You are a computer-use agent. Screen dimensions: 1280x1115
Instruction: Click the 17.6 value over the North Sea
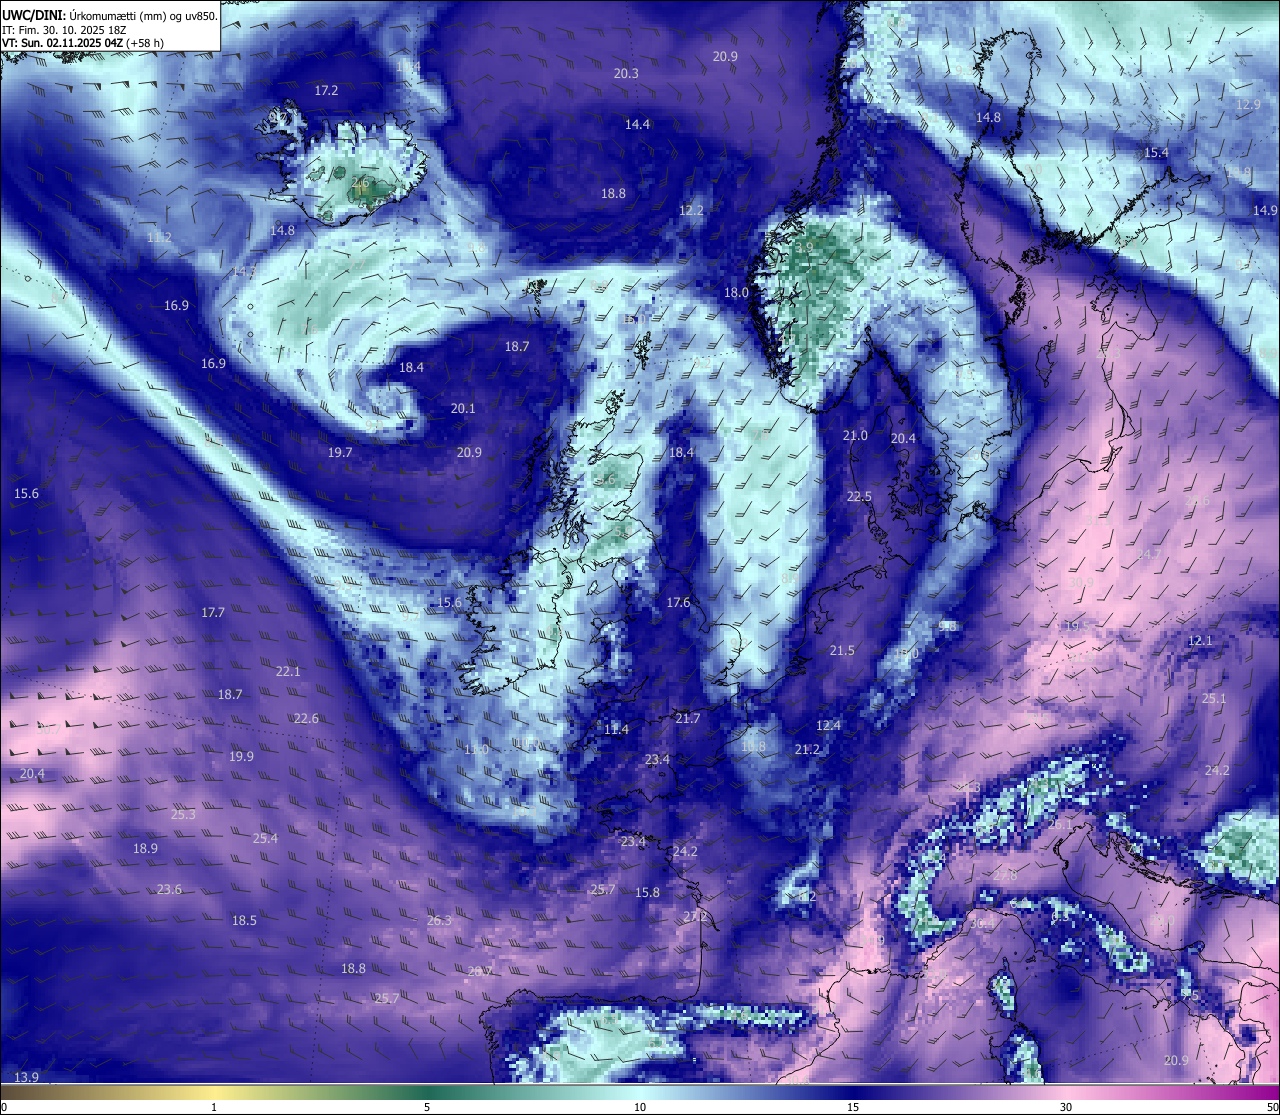point(678,602)
